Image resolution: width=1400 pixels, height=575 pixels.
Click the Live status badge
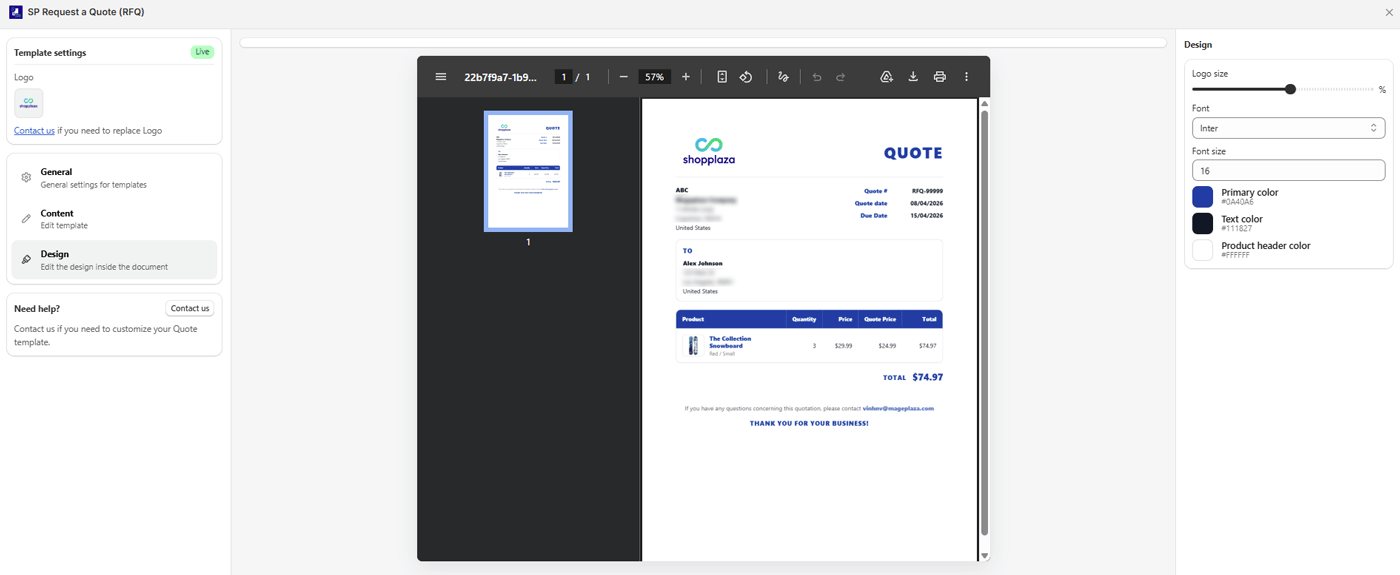(x=202, y=52)
